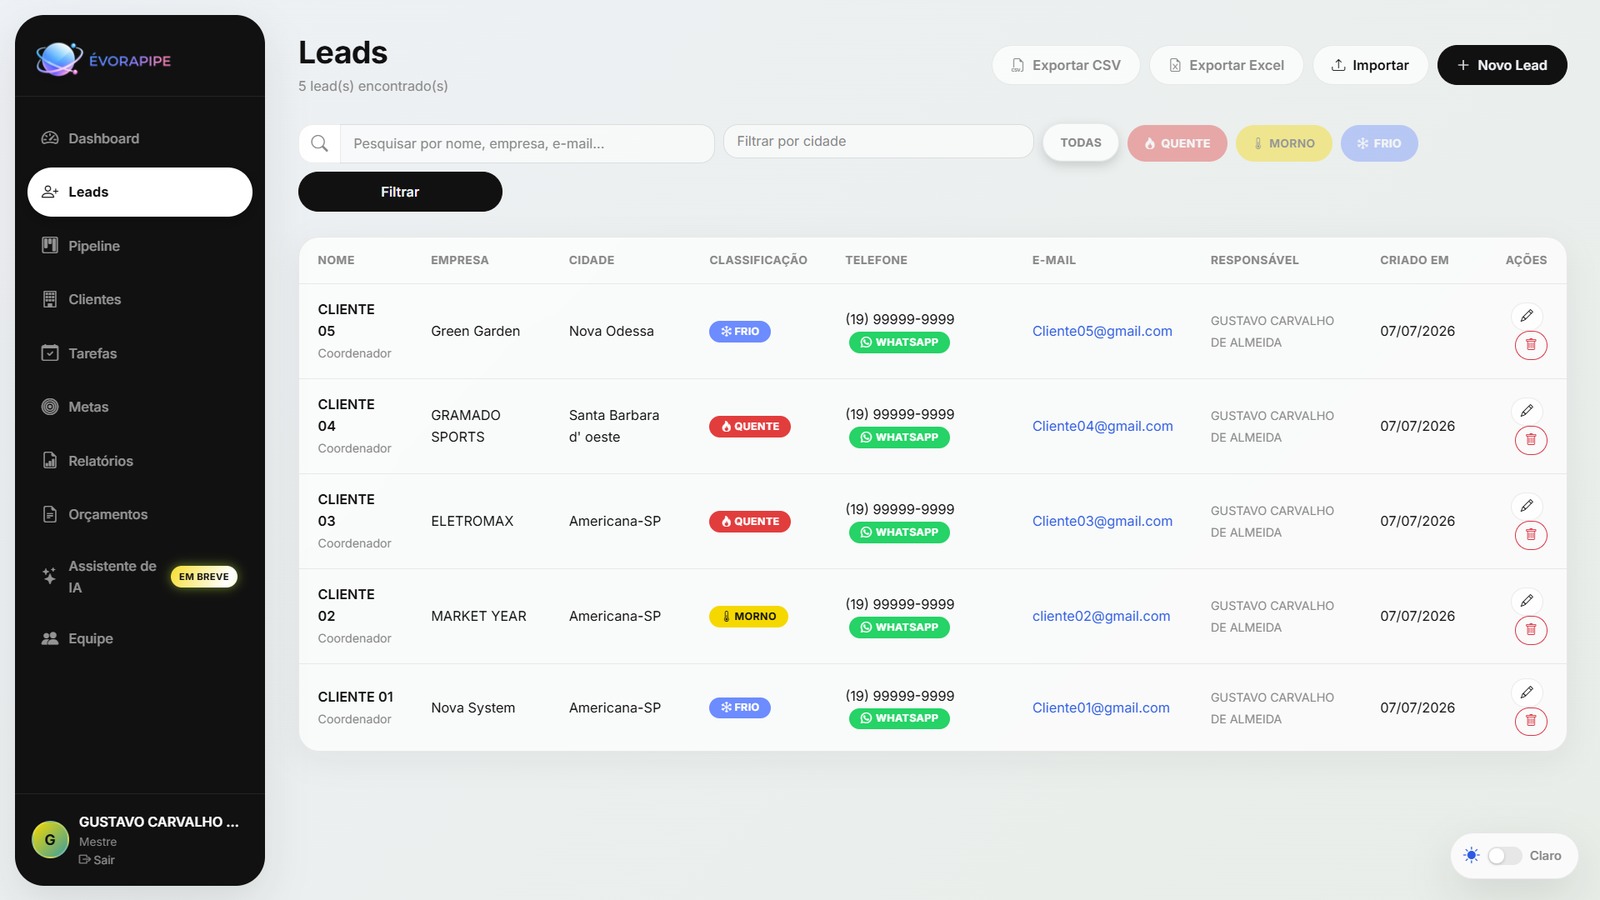
Task: Filter leads by FRIO classification
Action: click(x=1379, y=143)
